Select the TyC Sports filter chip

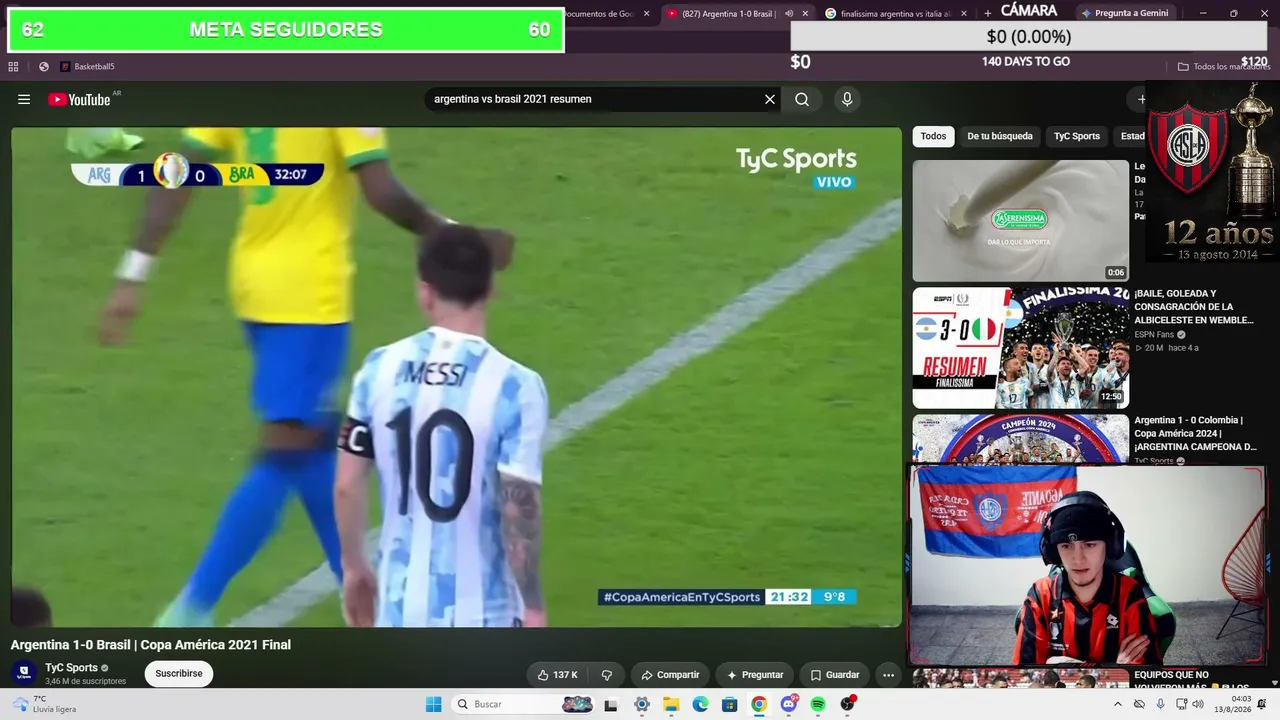click(x=1077, y=136)
